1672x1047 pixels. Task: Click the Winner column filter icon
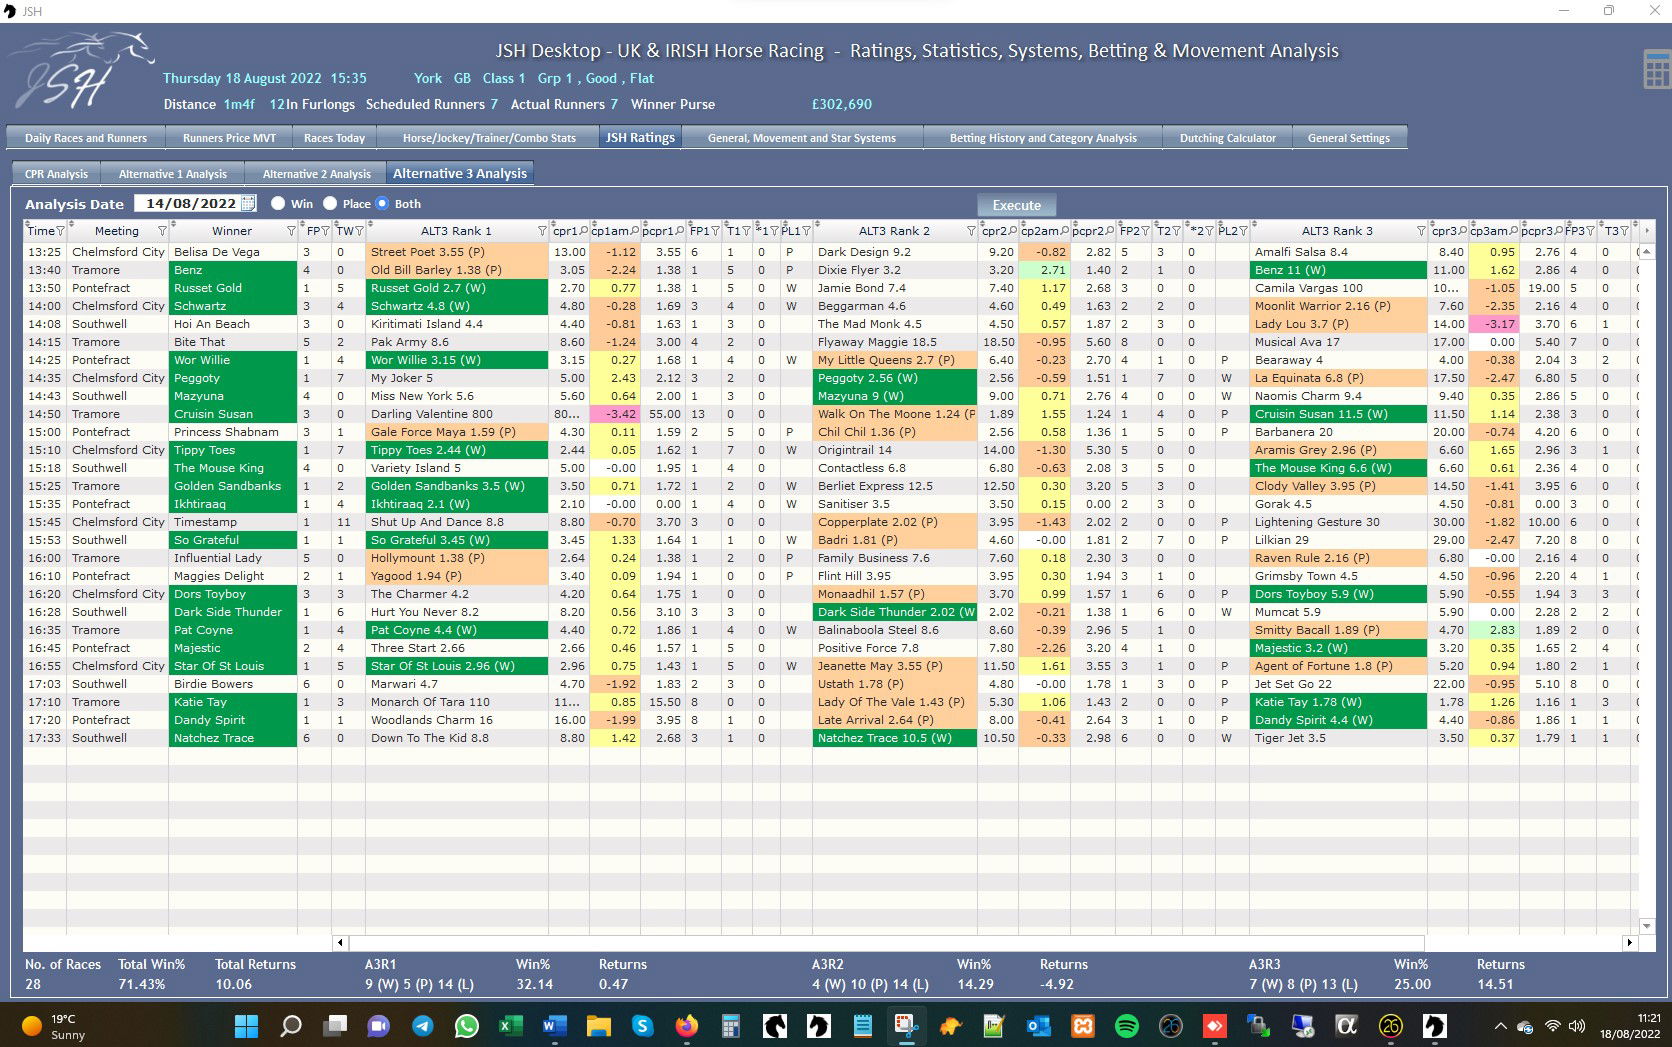pyautogui.click(x=291, y=231)
